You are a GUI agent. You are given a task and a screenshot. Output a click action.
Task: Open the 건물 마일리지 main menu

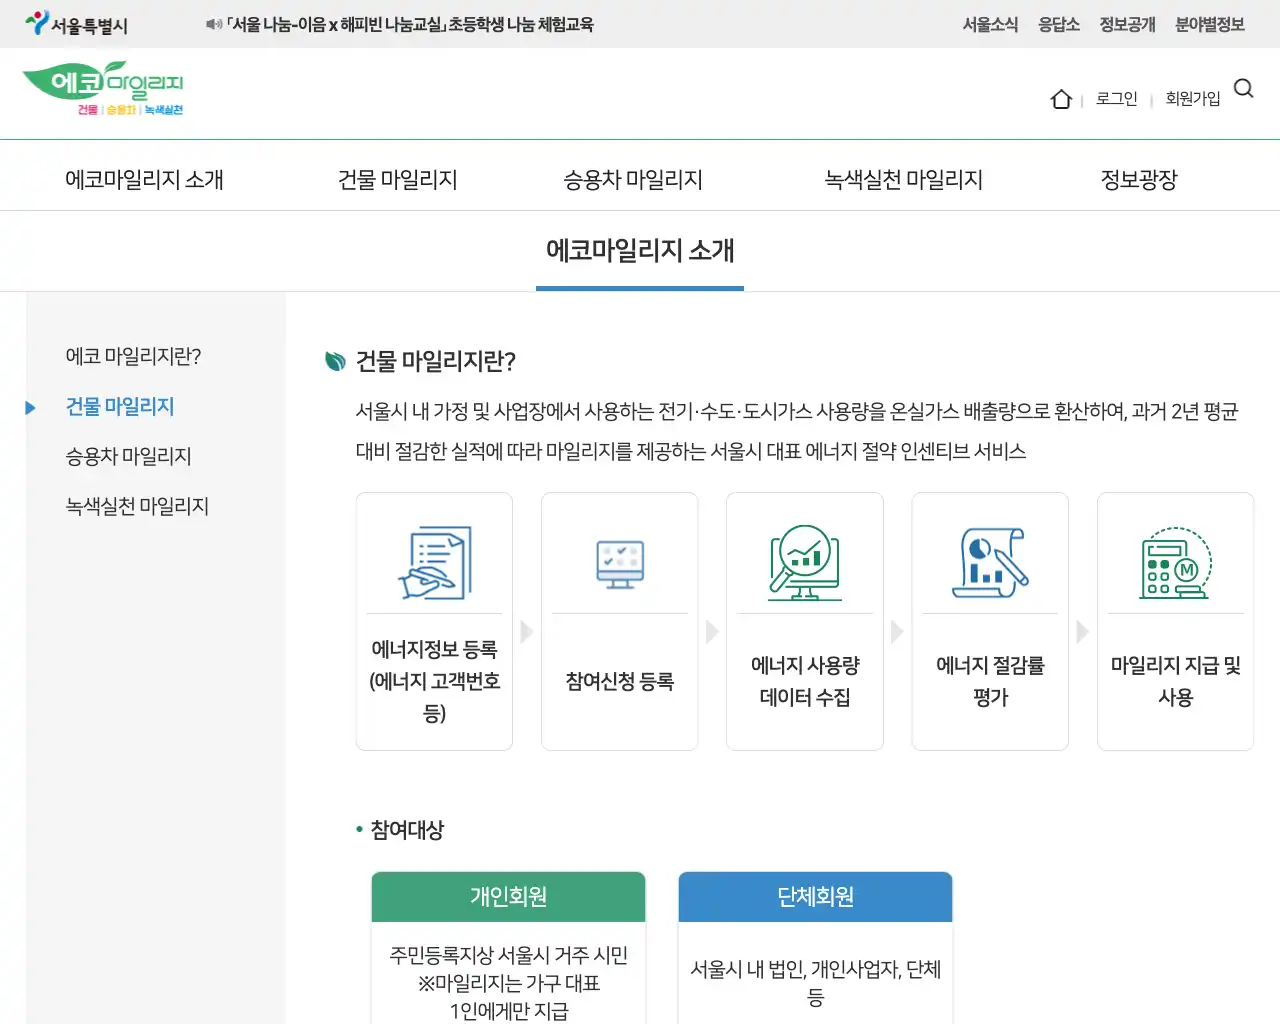398,180
